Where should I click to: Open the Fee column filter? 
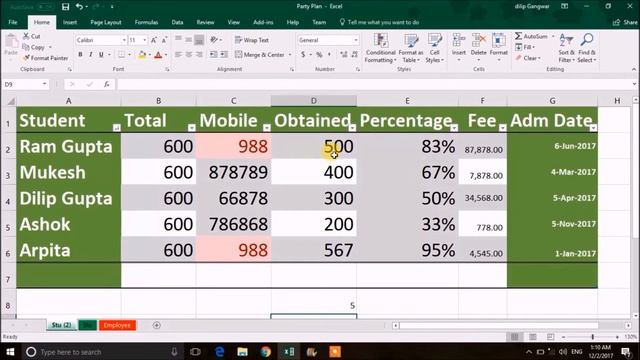502,128
